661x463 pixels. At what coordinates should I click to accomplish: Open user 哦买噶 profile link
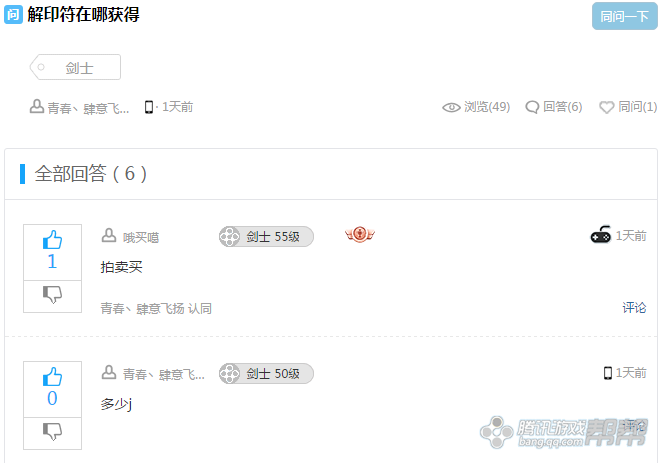pos(141,238)
